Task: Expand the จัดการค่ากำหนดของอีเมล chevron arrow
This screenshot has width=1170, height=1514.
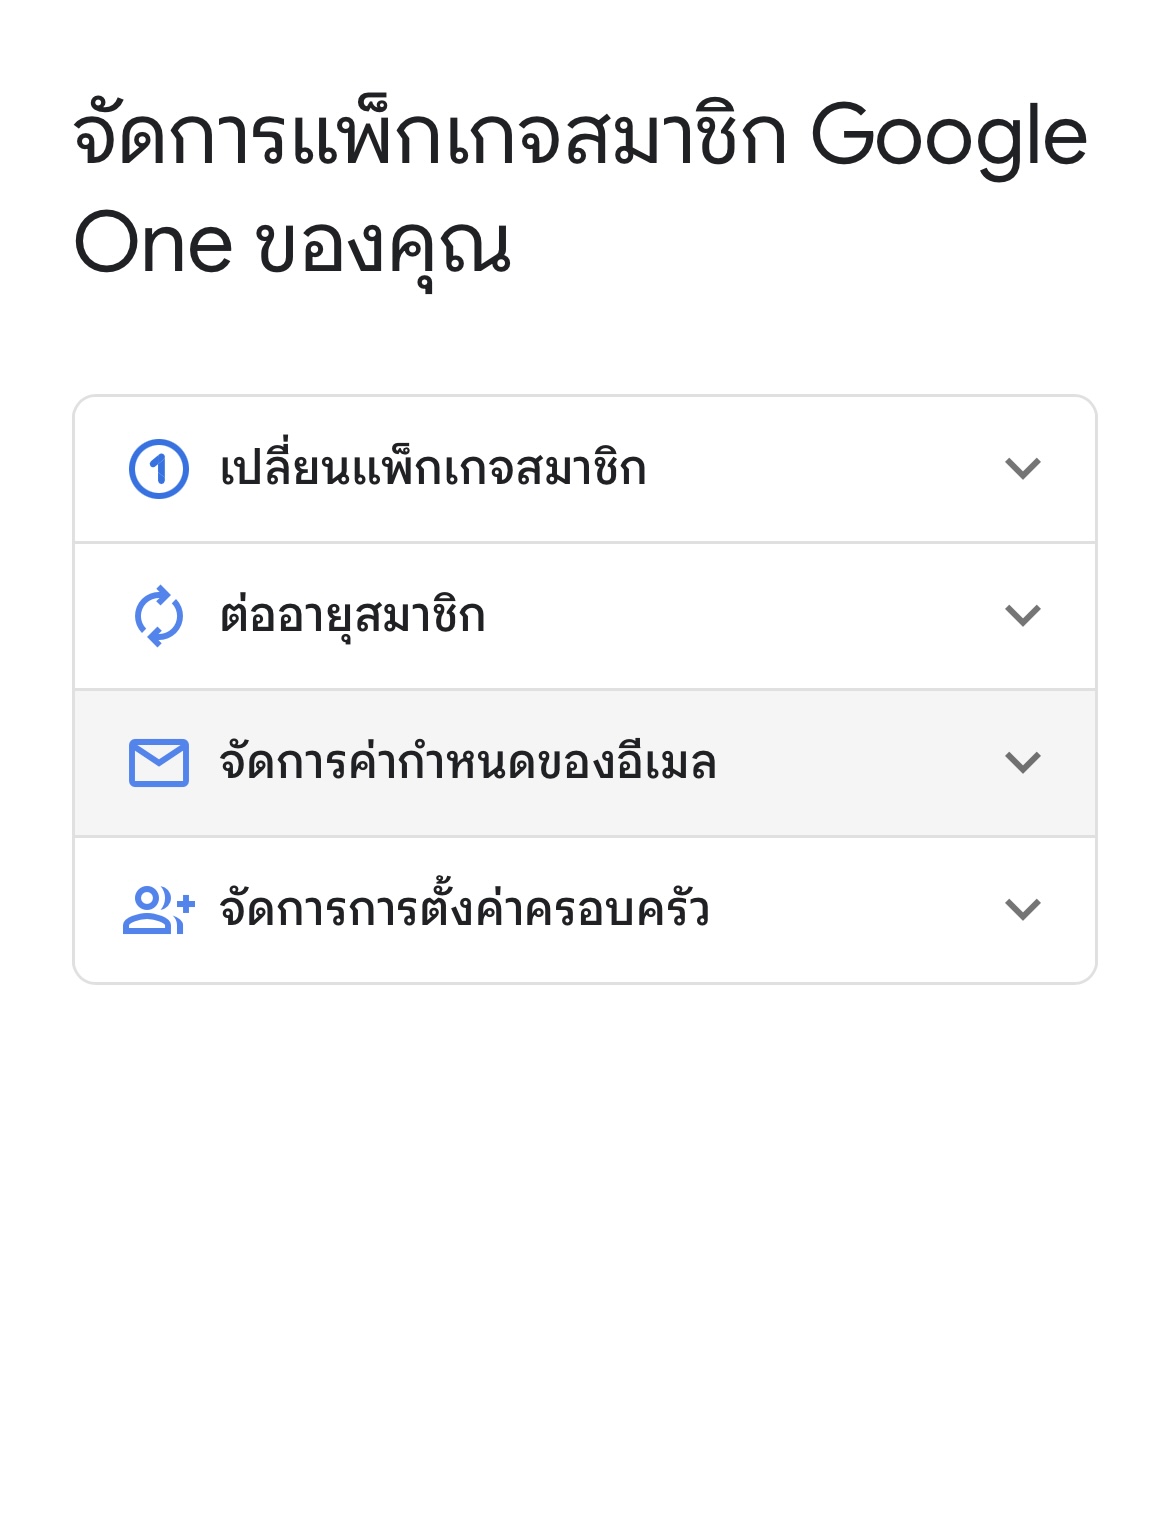Action: [1022, 762]
